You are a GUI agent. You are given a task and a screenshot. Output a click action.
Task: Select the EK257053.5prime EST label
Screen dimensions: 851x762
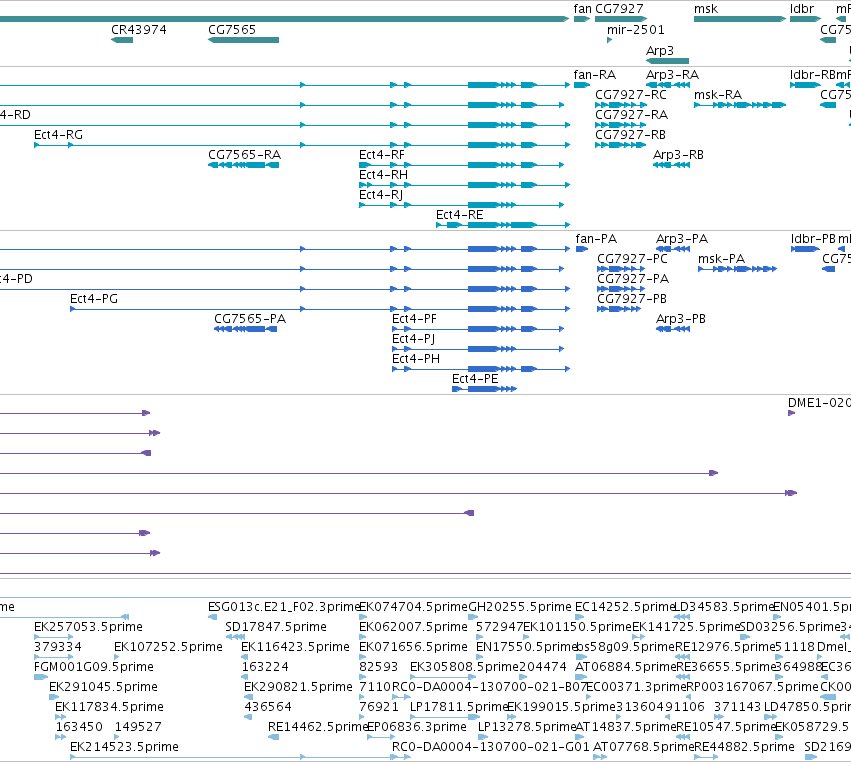(x=88, y=627)
